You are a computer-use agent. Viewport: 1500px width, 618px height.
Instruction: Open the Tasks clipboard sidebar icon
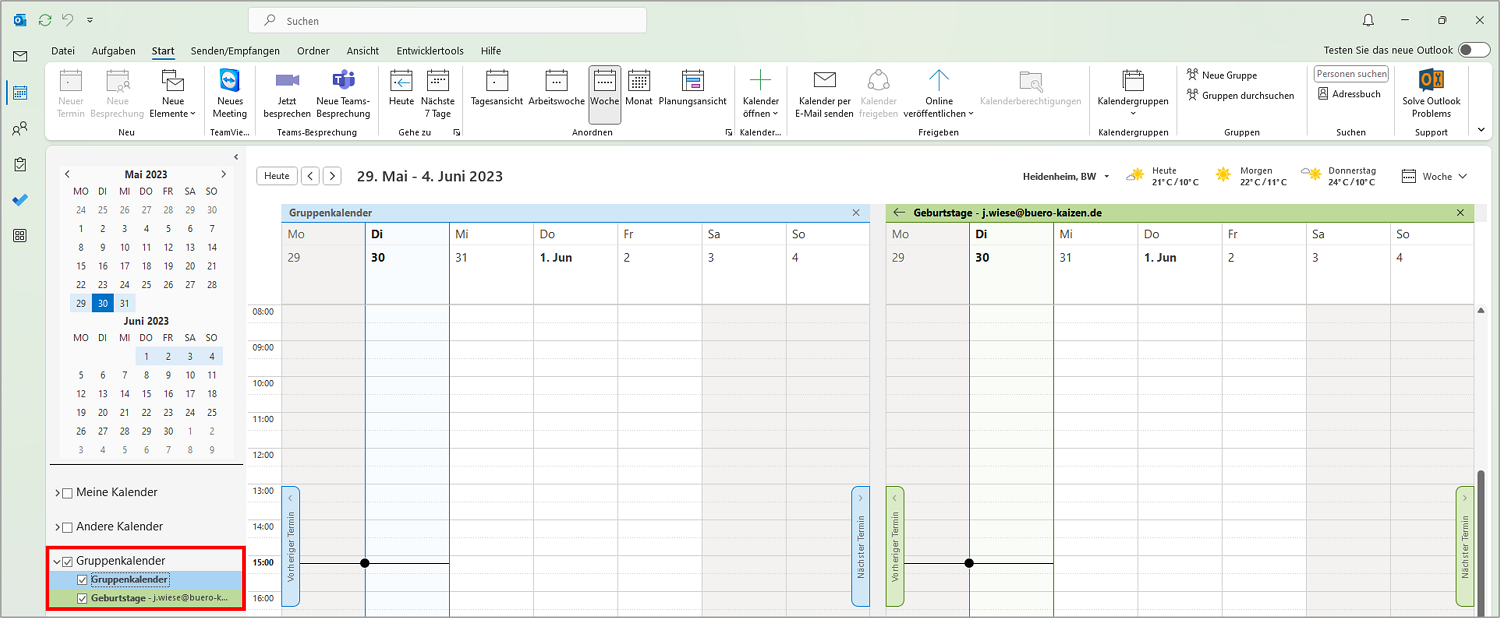coord(20,164)
